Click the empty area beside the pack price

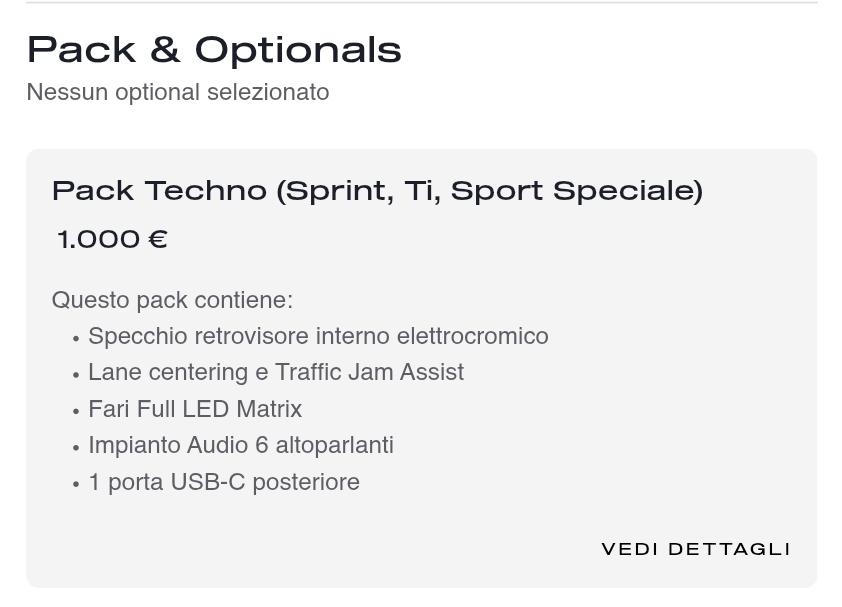coord(480,240)
